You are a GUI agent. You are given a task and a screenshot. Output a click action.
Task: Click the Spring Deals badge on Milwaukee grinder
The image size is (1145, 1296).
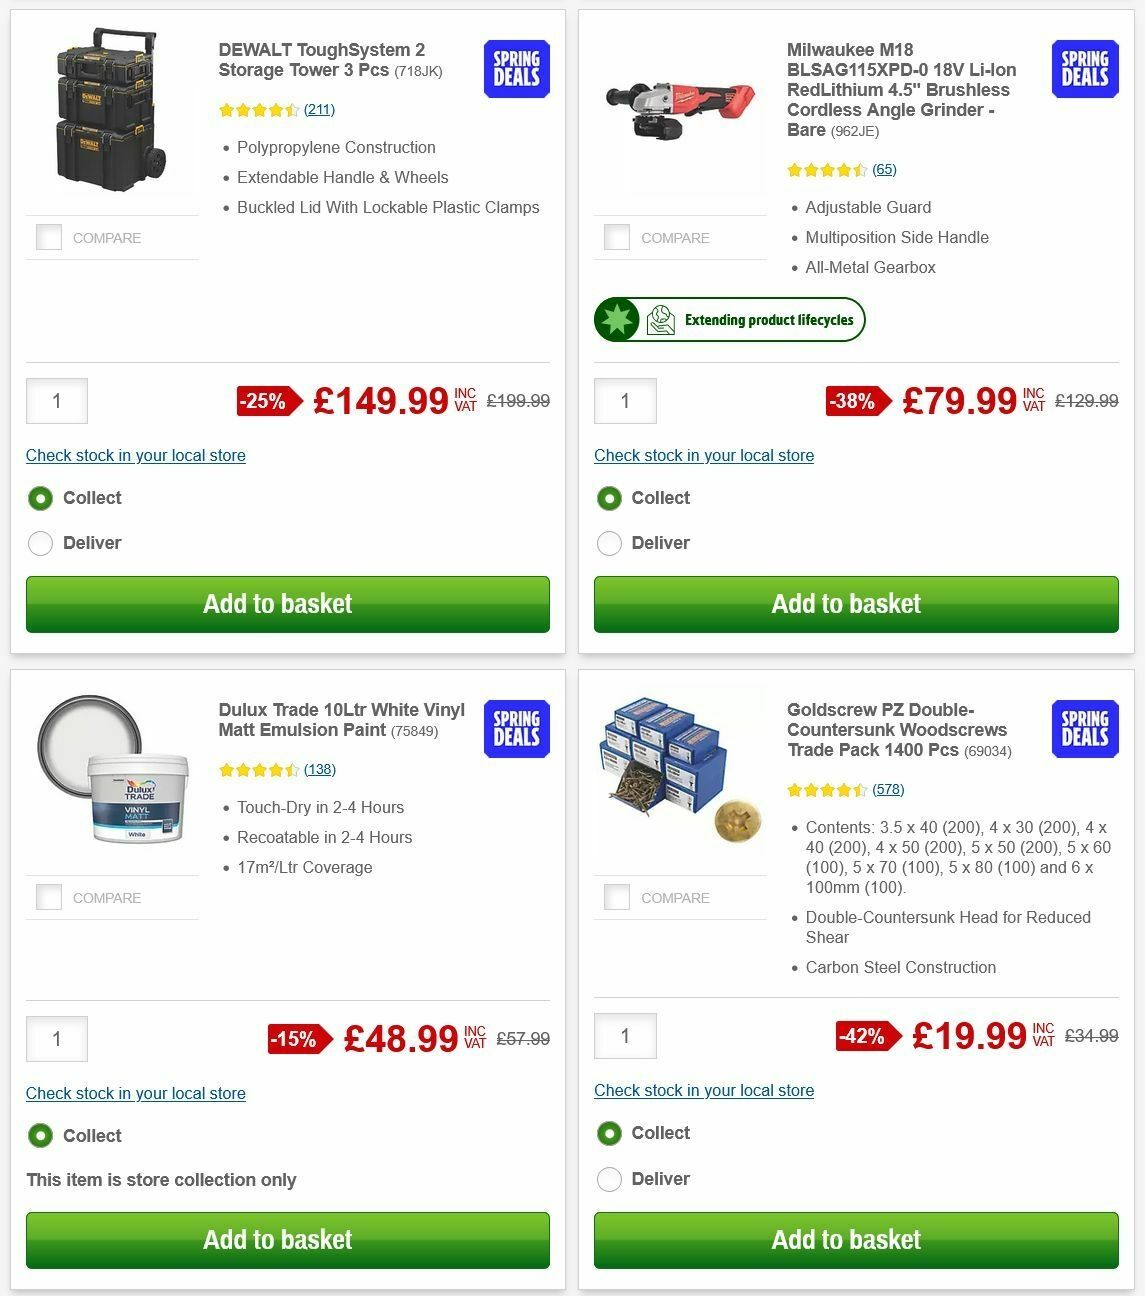pyautogui.click(x=1084, y=68)
